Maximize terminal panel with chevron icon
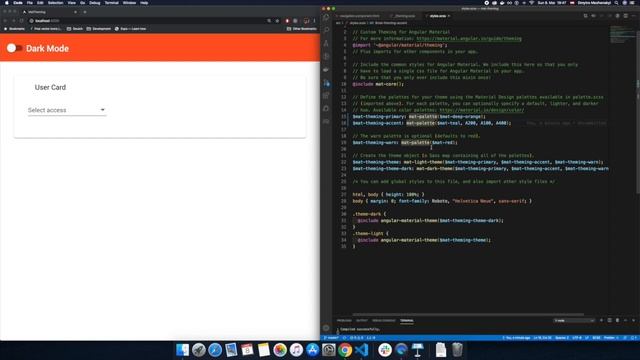Image resolution: width=640 pixels, height=360 pixels. click(625, 320)
